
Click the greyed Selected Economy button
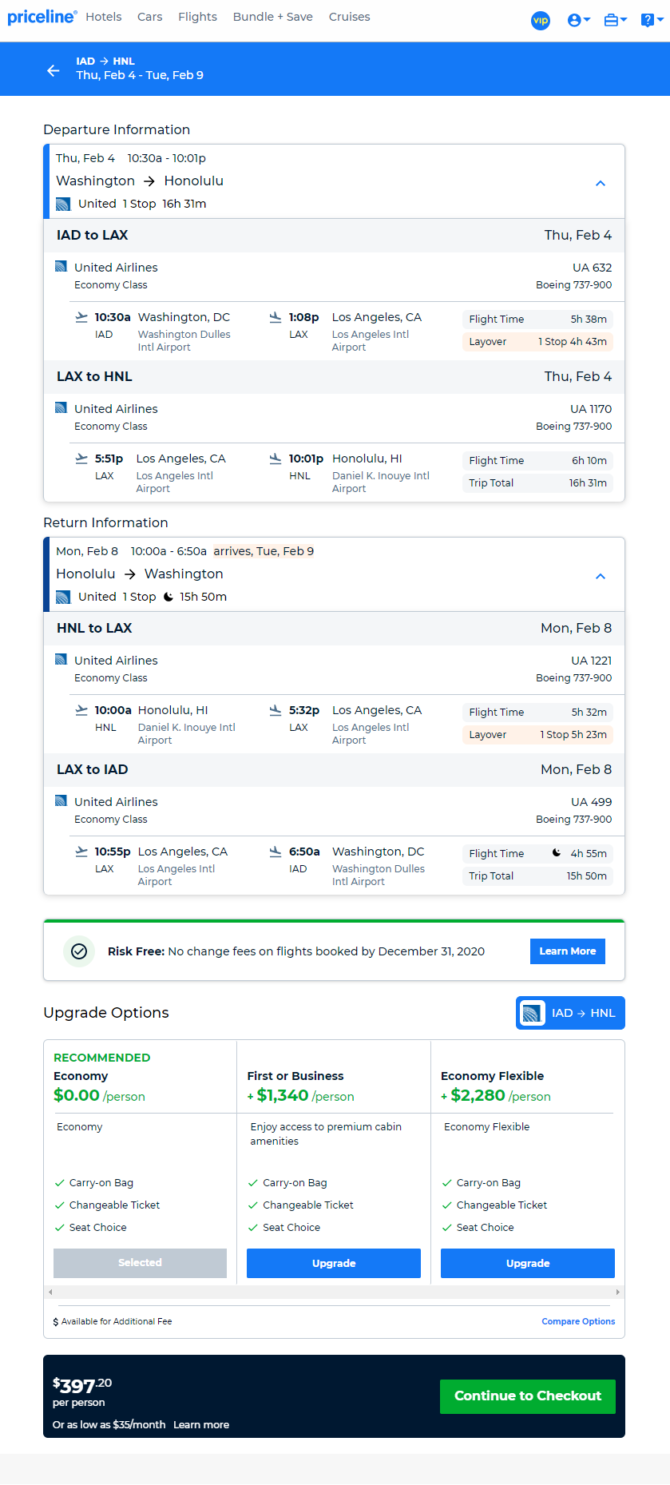click(140, 1263)
